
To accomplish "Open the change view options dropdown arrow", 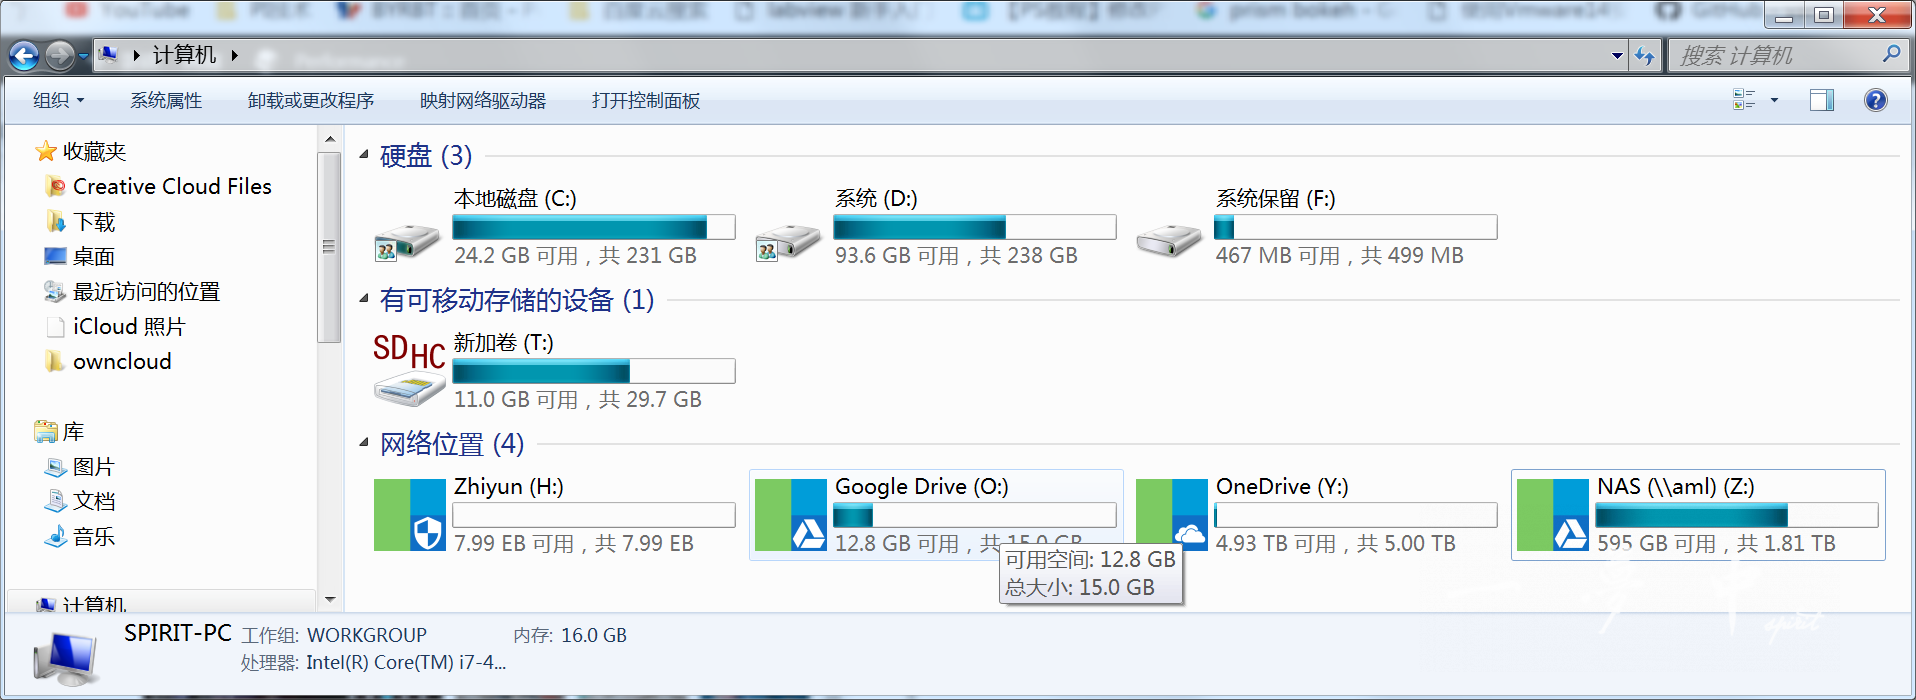I will pyautogui.click(x=1774, y=100).
